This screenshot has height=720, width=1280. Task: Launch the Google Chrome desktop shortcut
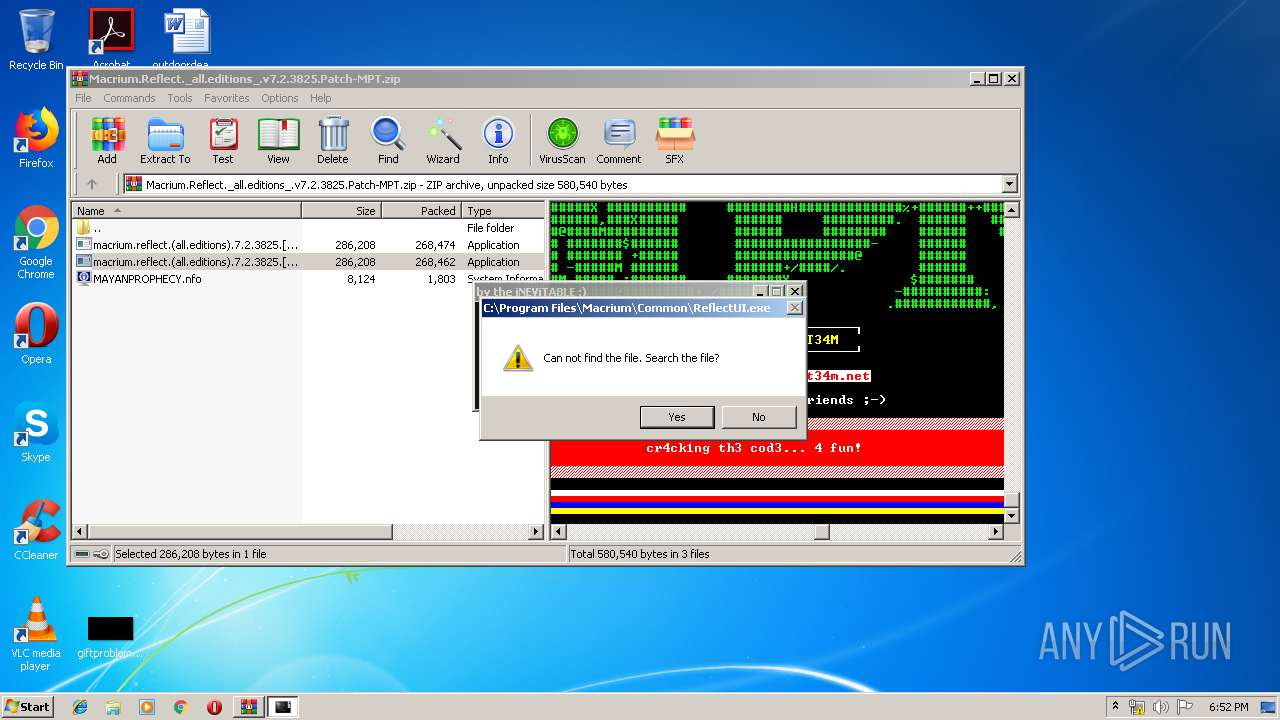[36, 242]
